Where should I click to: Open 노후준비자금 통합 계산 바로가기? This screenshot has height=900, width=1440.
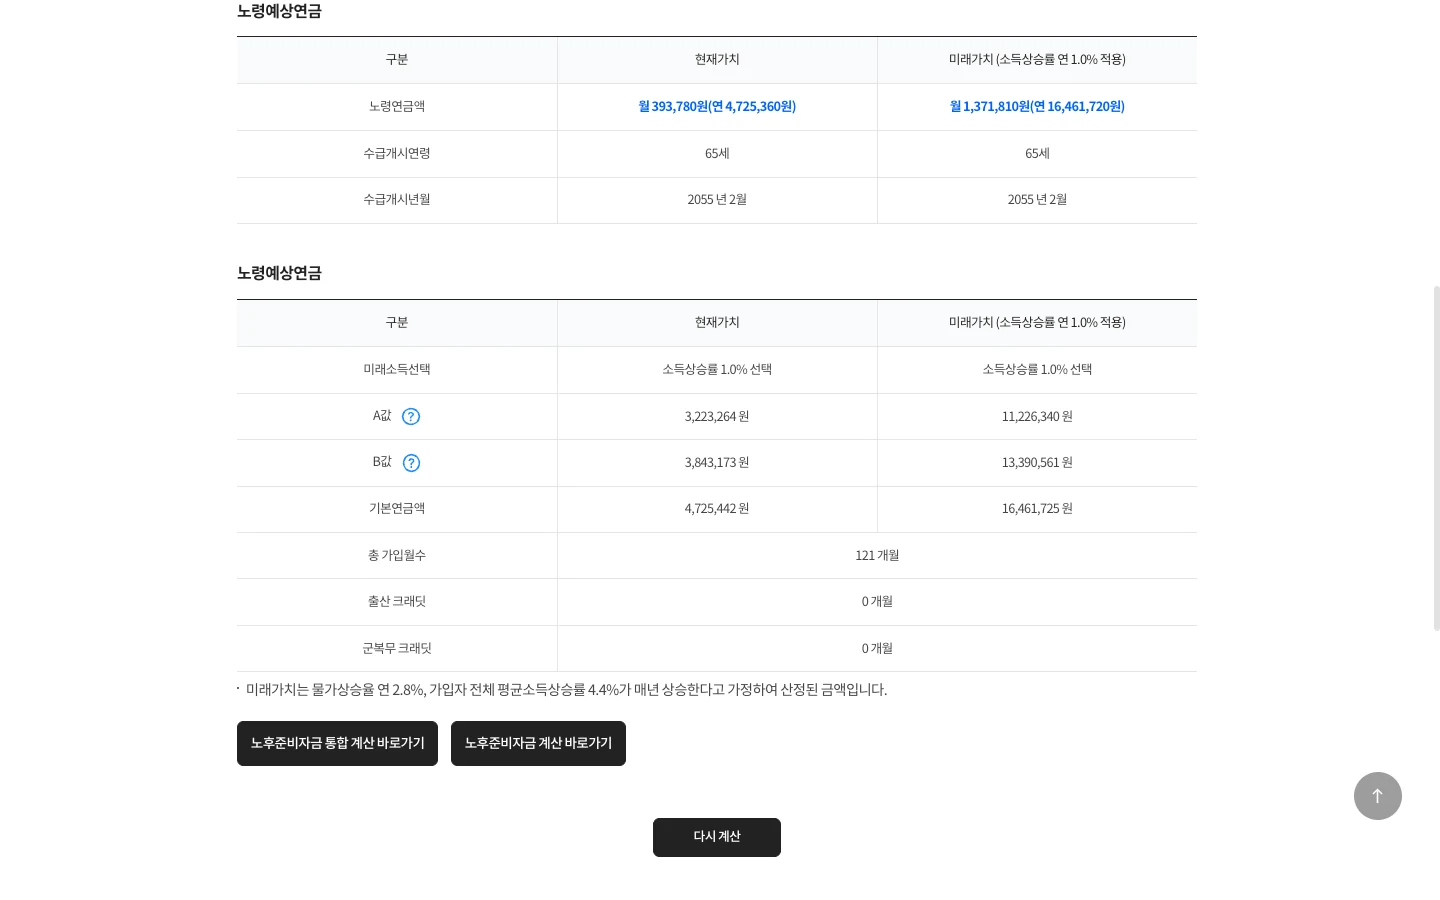coord(337,744)
